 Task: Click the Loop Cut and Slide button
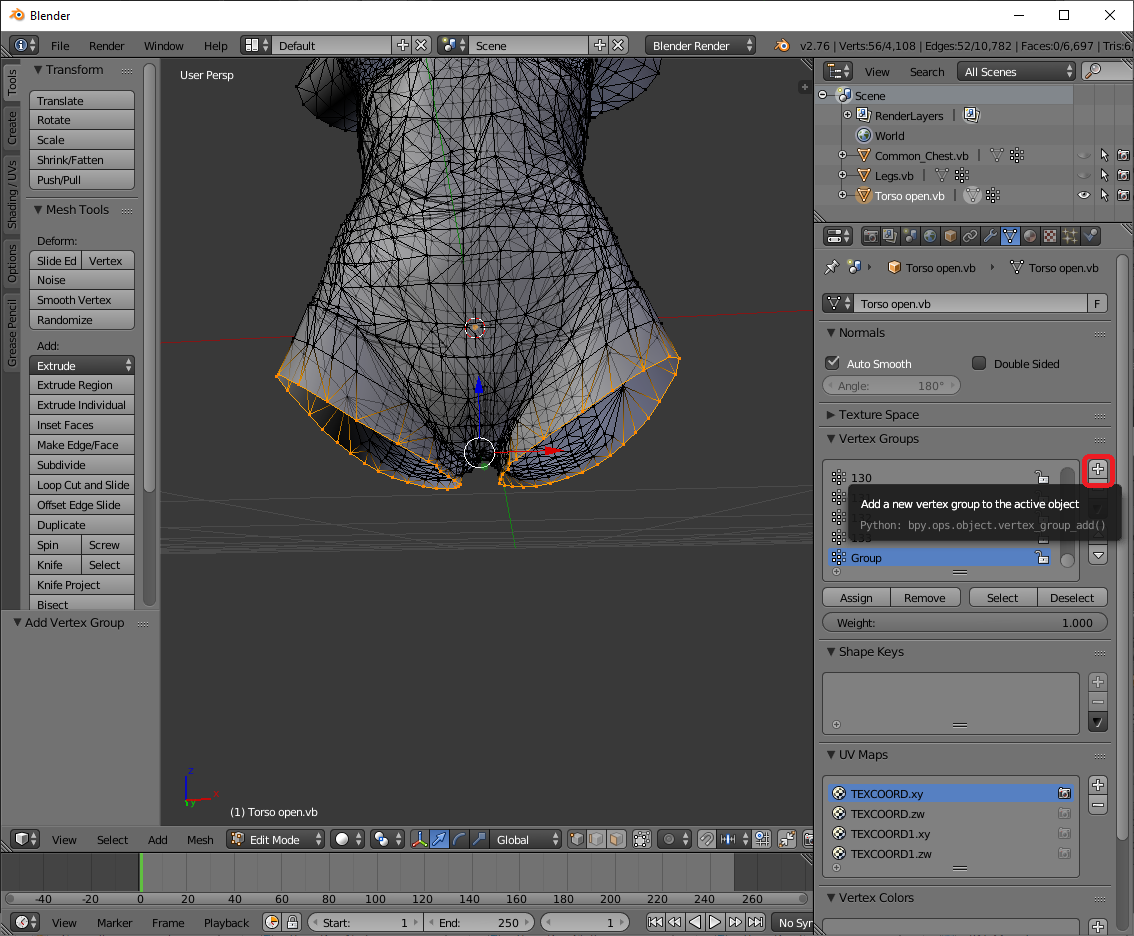(x=82, y=485)
